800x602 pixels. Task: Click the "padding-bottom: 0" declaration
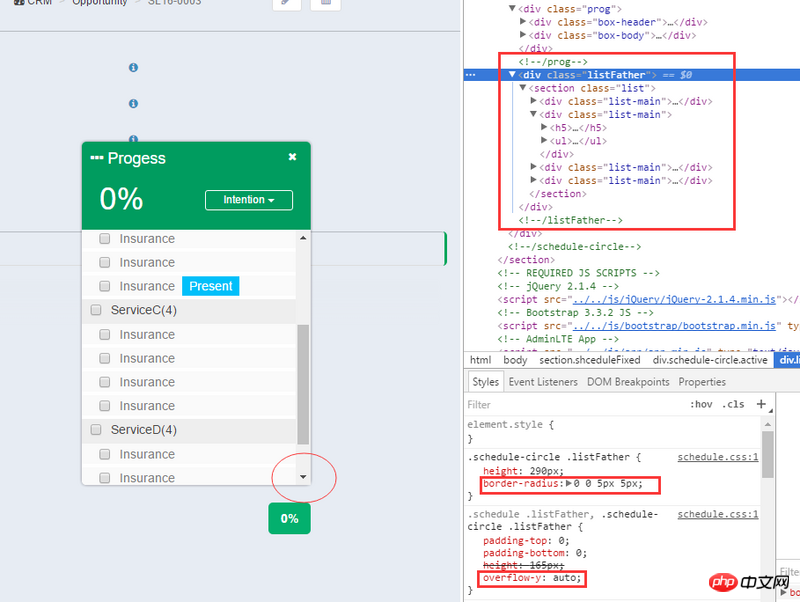[535, 553]
